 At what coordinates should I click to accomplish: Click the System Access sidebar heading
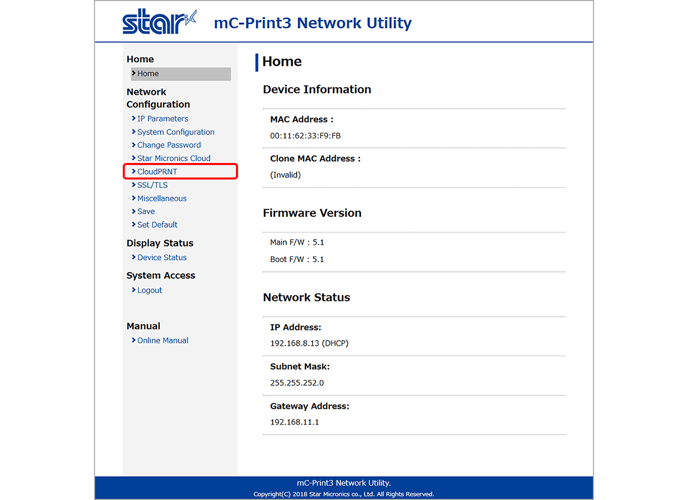coord(161,275)
